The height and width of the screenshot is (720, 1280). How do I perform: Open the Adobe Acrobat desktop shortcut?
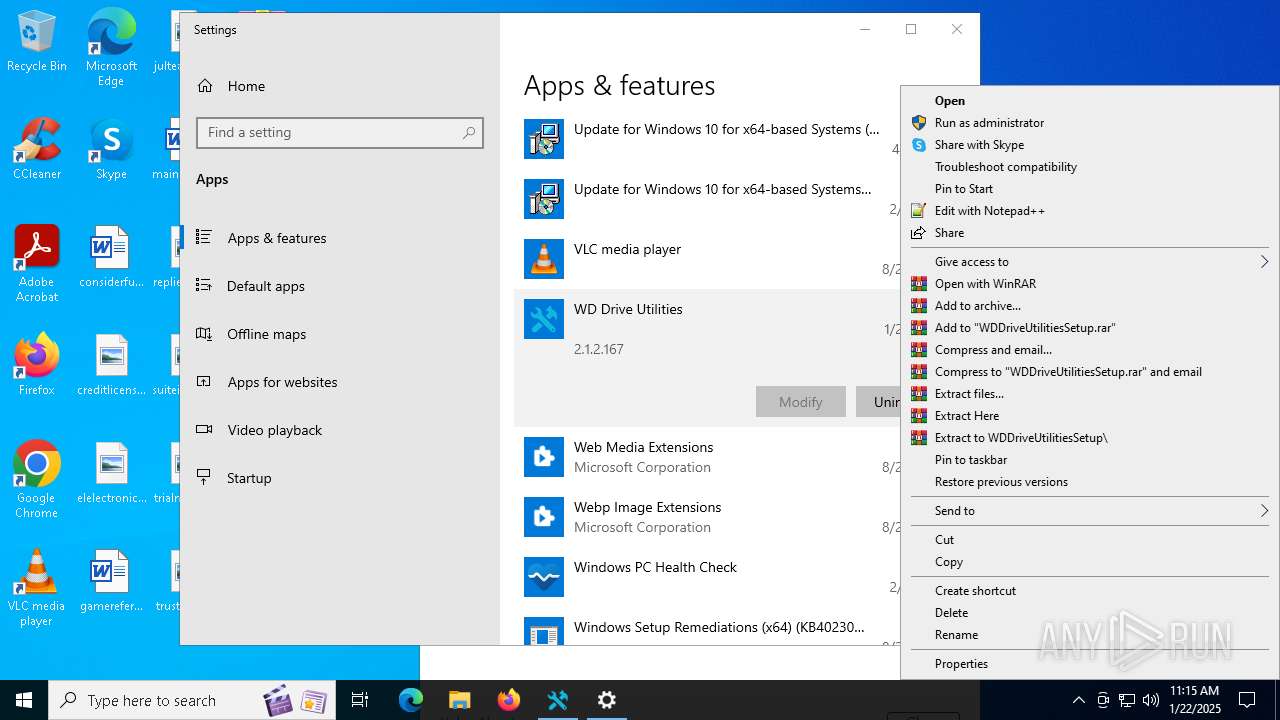point(36,264)
